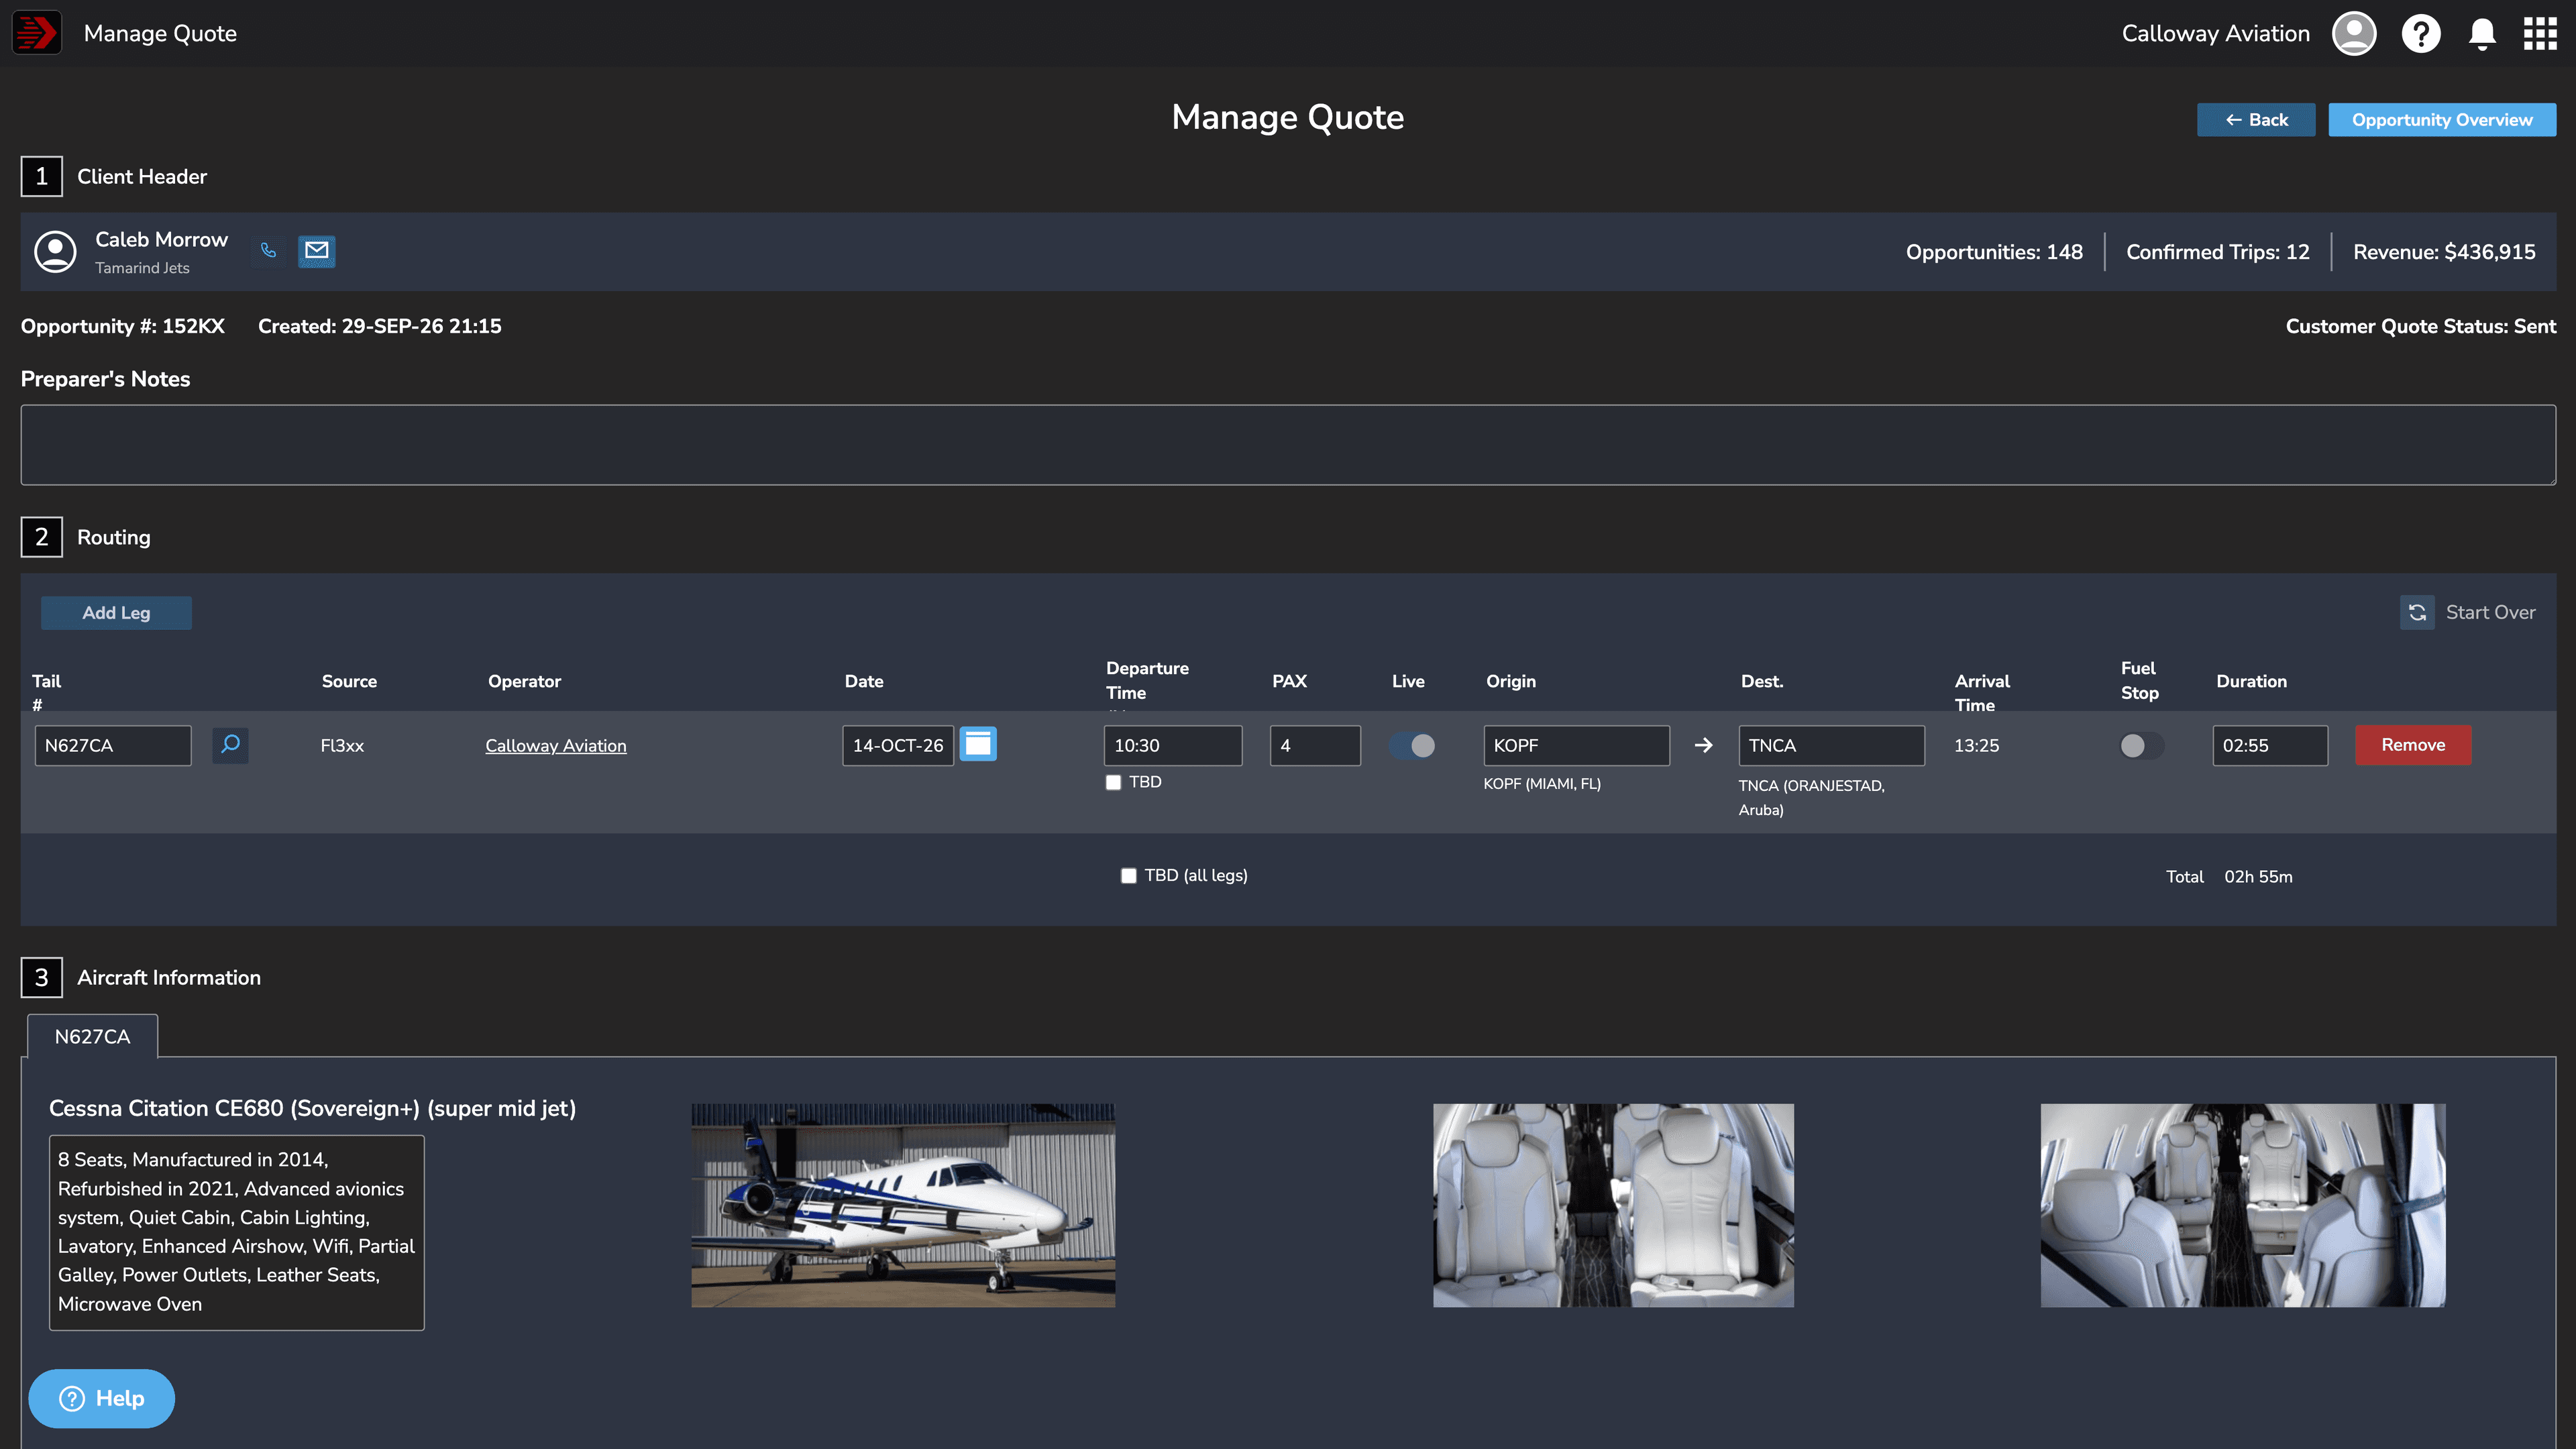Email Caleb Morrow via envelope icon
Image resolution: width=2576 pixels, height=1449 pixels.
pyautogui.click(x=317, y=250)
